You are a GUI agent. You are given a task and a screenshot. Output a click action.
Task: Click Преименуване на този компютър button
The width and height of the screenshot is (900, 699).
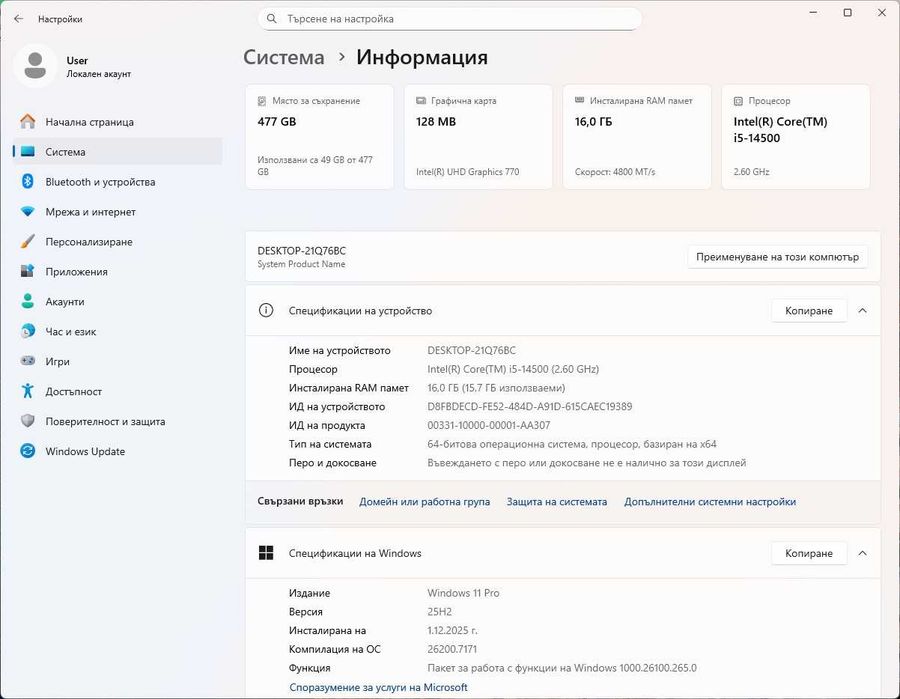tap(777, 257)
